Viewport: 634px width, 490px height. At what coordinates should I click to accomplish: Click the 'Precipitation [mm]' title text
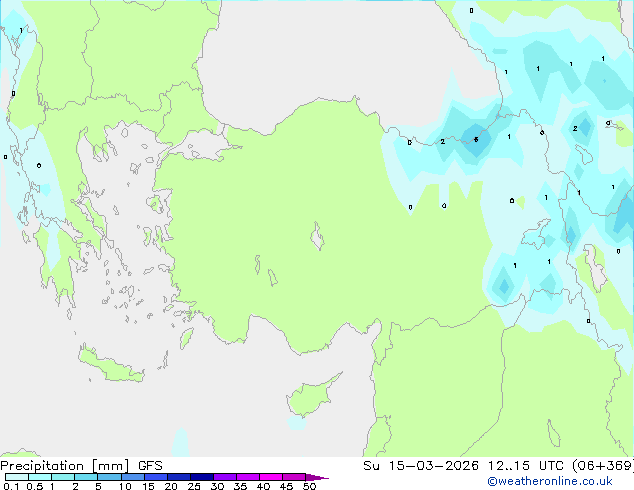[65, 466]
